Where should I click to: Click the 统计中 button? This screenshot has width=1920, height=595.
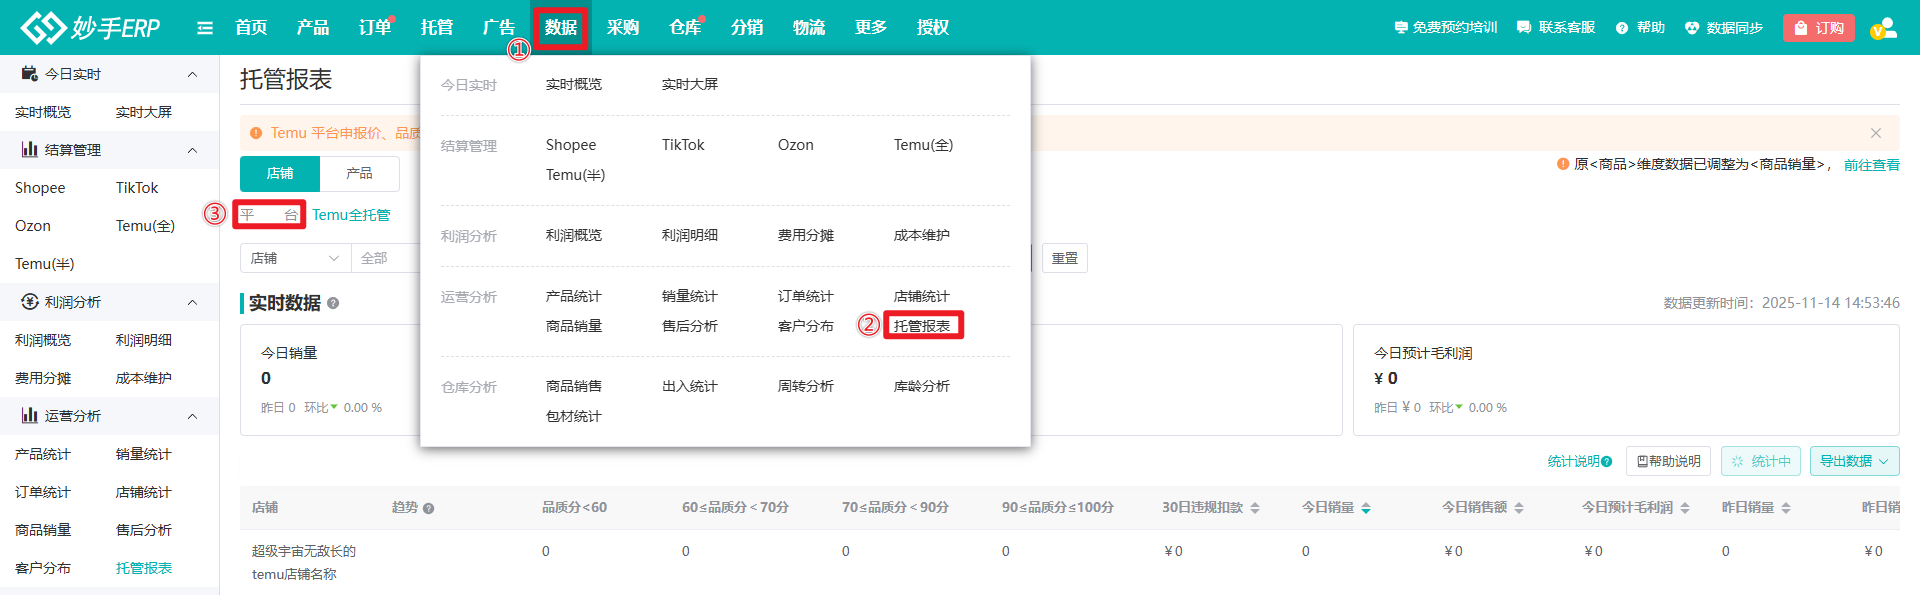coord(1761,461)
